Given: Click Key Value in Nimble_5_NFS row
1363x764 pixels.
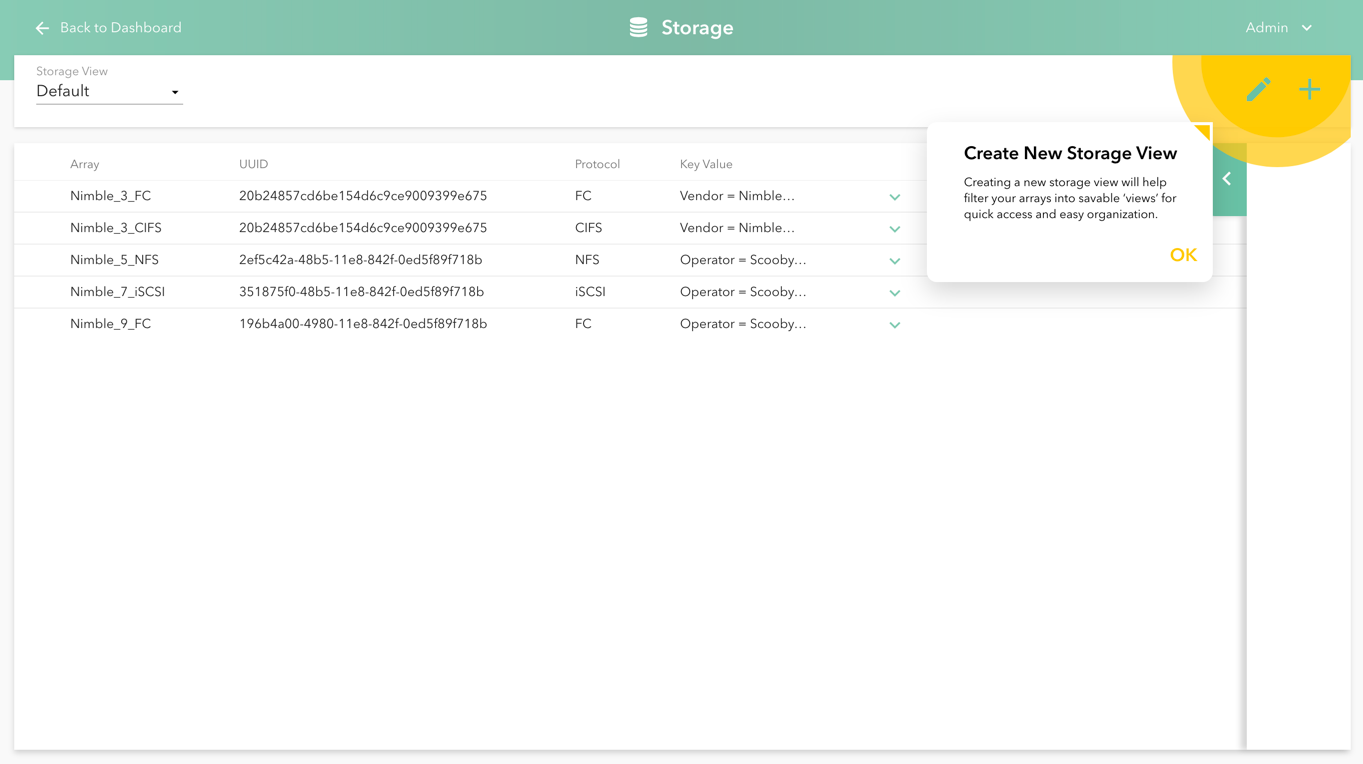Looking at the screenshot, I should pyautogui.click(x=743, y=260).
